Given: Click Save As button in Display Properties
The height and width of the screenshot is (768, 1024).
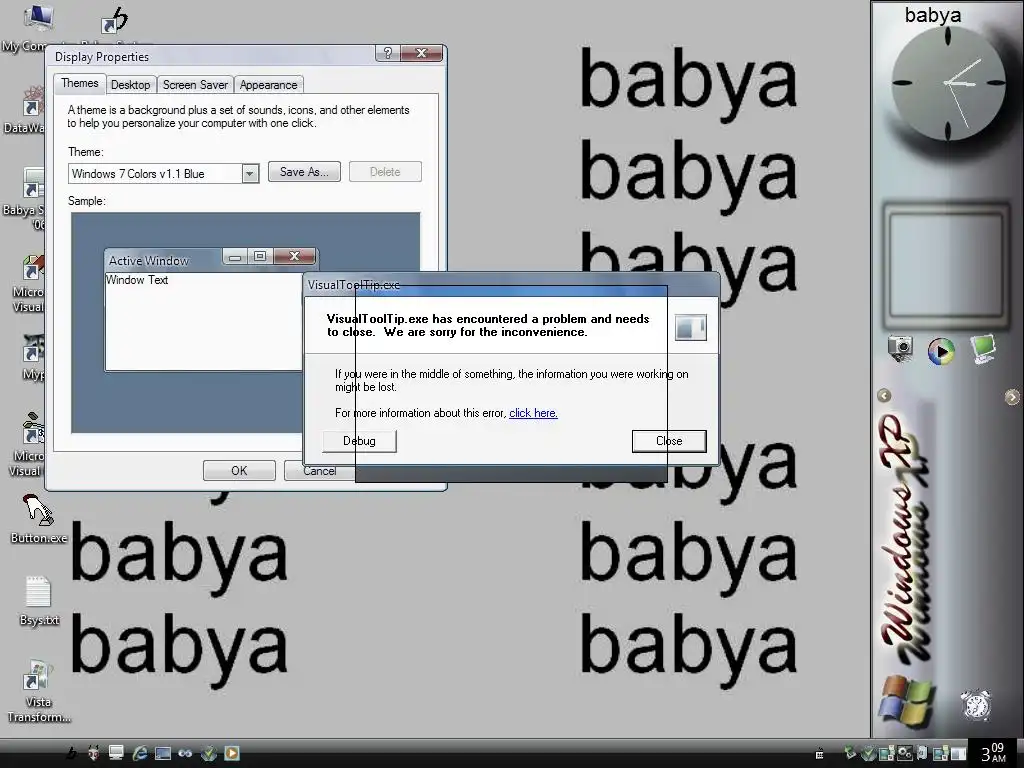Looking at the screenshot, I should pos(304,172).
